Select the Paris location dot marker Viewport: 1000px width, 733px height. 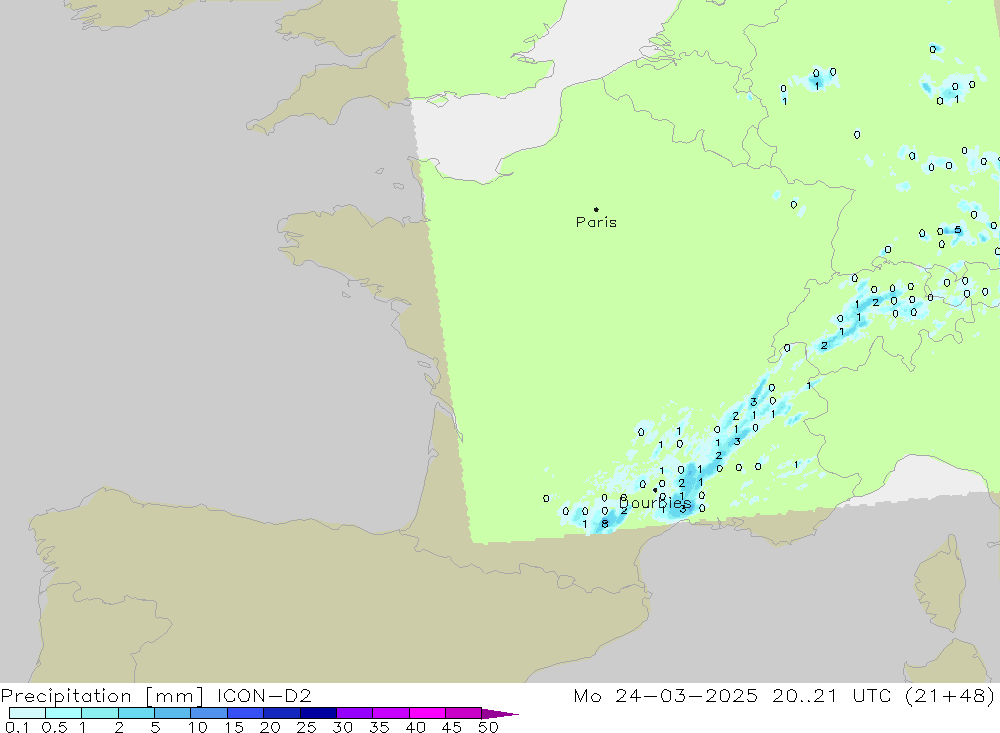(x=596, y=209)
